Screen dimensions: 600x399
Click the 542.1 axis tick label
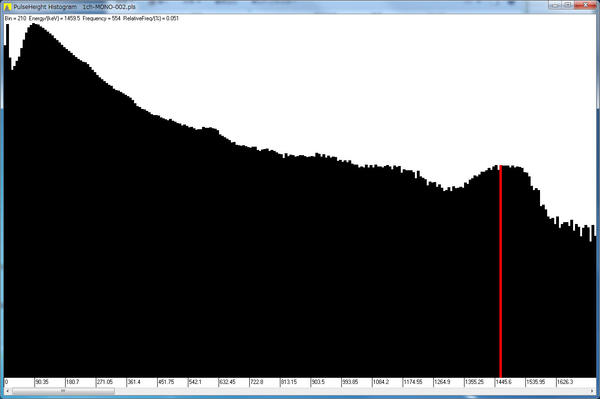click(x=195, y=382)
